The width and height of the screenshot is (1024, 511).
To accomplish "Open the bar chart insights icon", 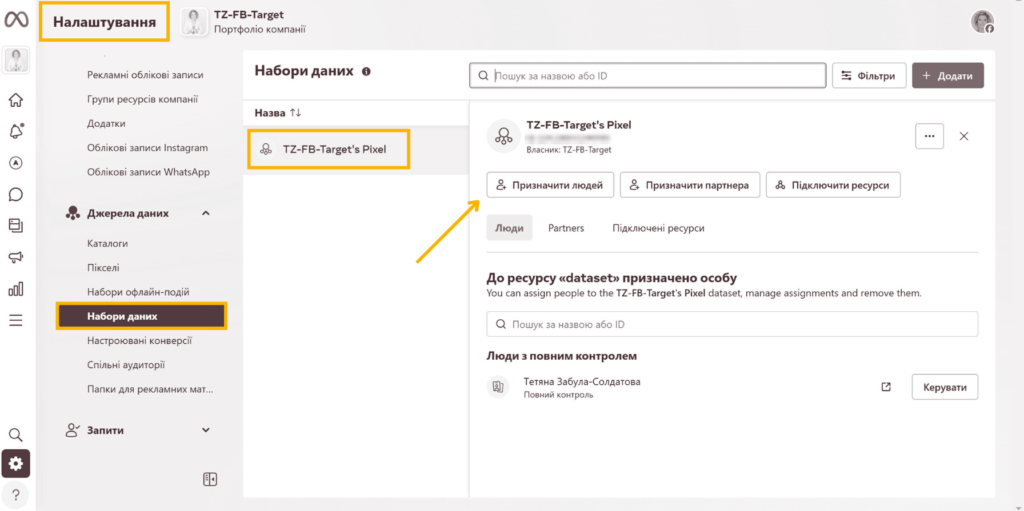I will pos(16,288).
